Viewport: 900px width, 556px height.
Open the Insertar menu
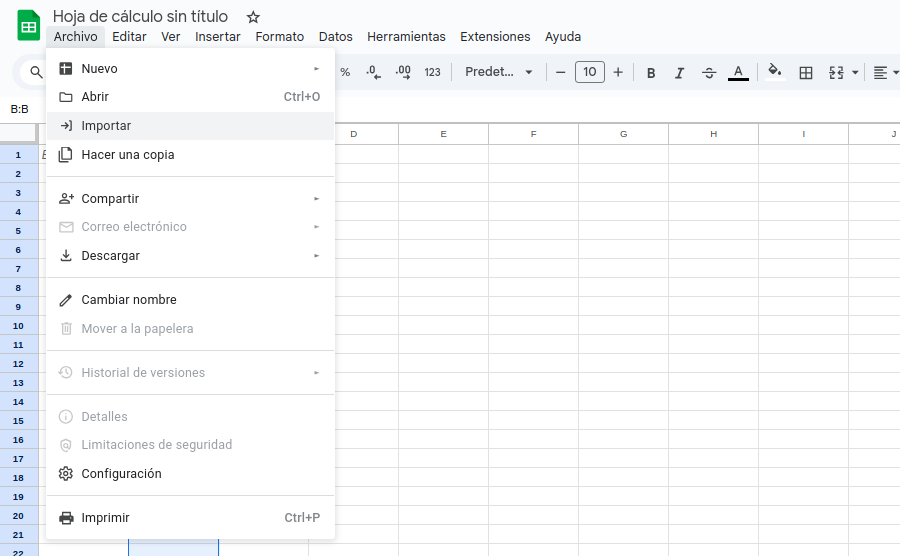[x=217, y=37]
